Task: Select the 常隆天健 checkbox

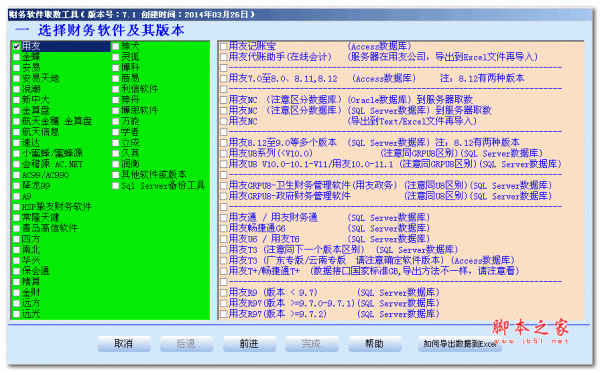Action: 16,218
